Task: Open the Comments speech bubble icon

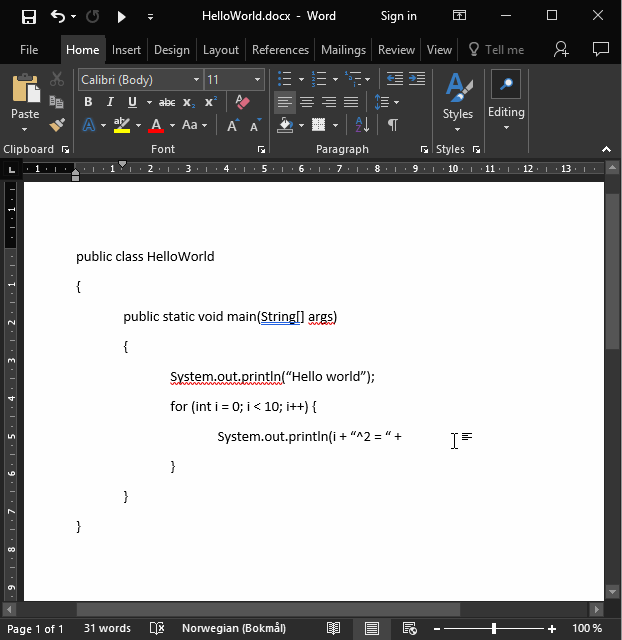Action: (x=600, y=49)
